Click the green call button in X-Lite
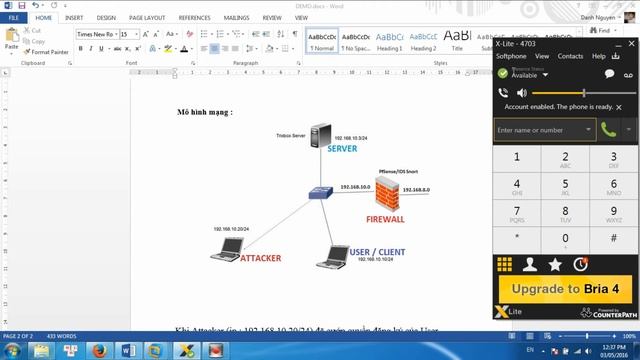The image size is (640, 360). (608, 130)
